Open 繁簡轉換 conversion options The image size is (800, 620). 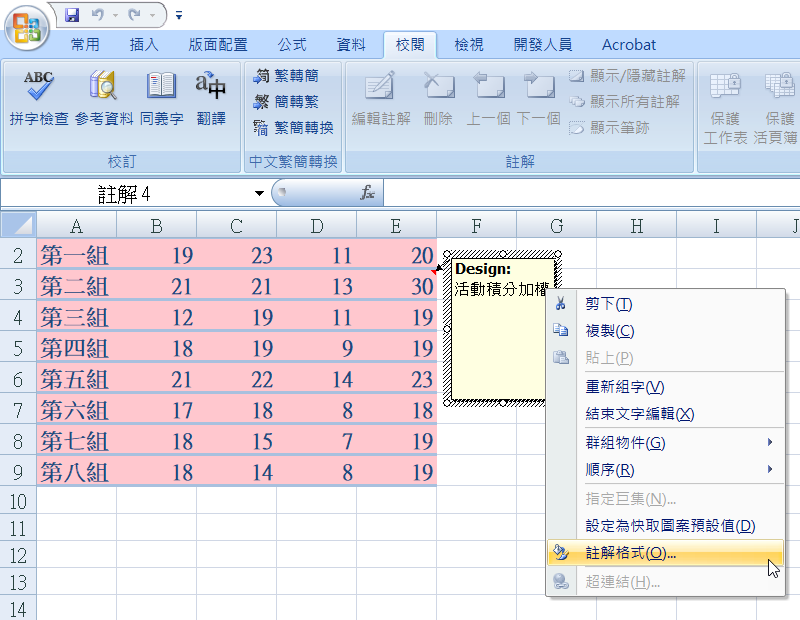coord(293,128)
